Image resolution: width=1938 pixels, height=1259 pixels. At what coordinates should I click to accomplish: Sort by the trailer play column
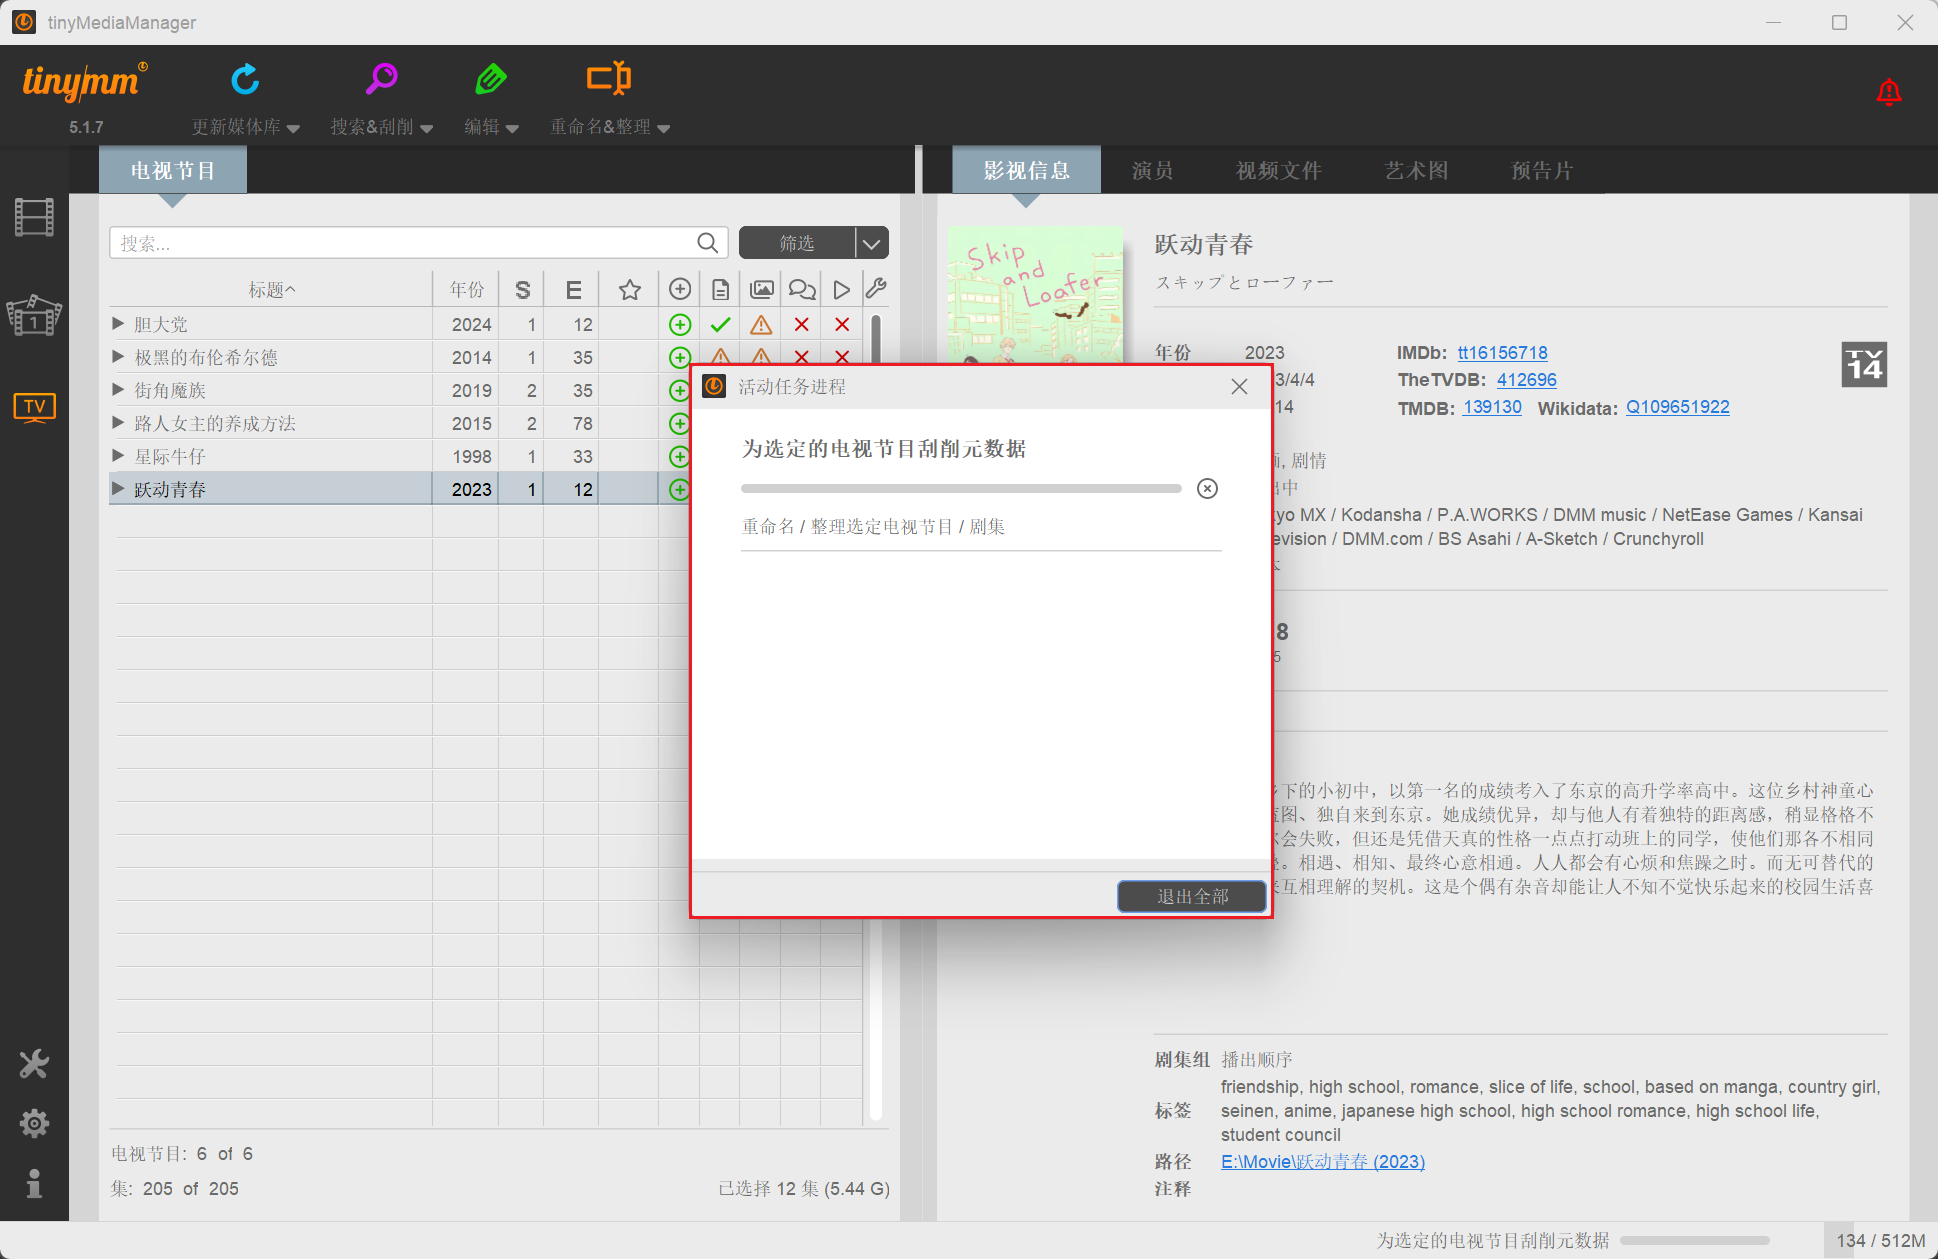pos(842,290)
